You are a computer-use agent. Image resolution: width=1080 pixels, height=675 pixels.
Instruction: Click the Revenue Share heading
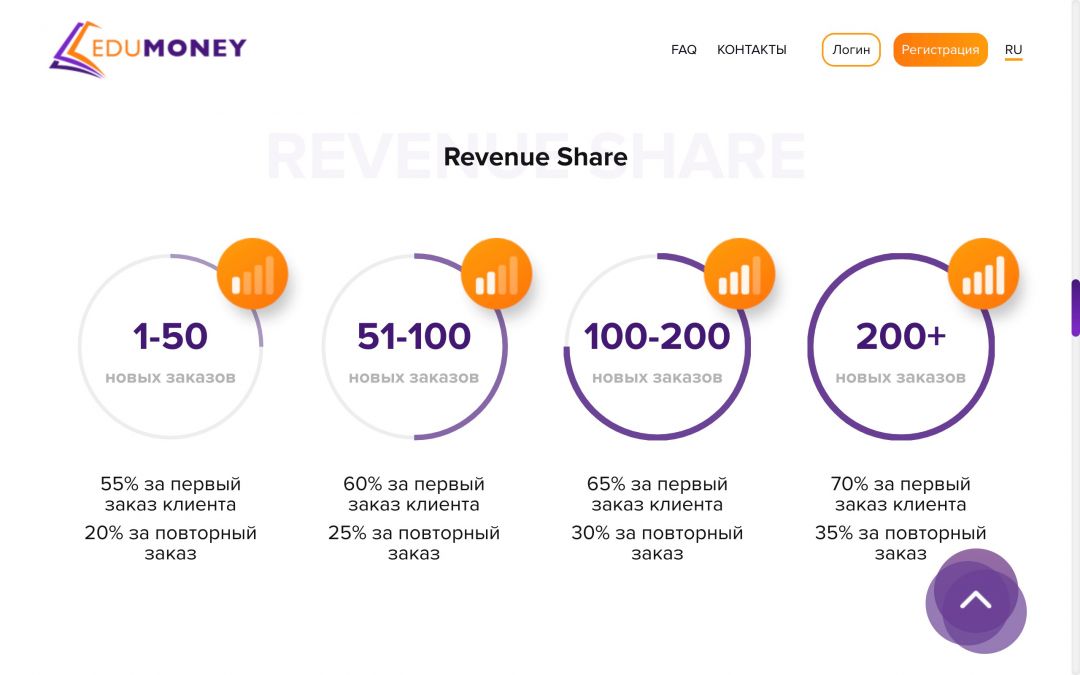535,157
